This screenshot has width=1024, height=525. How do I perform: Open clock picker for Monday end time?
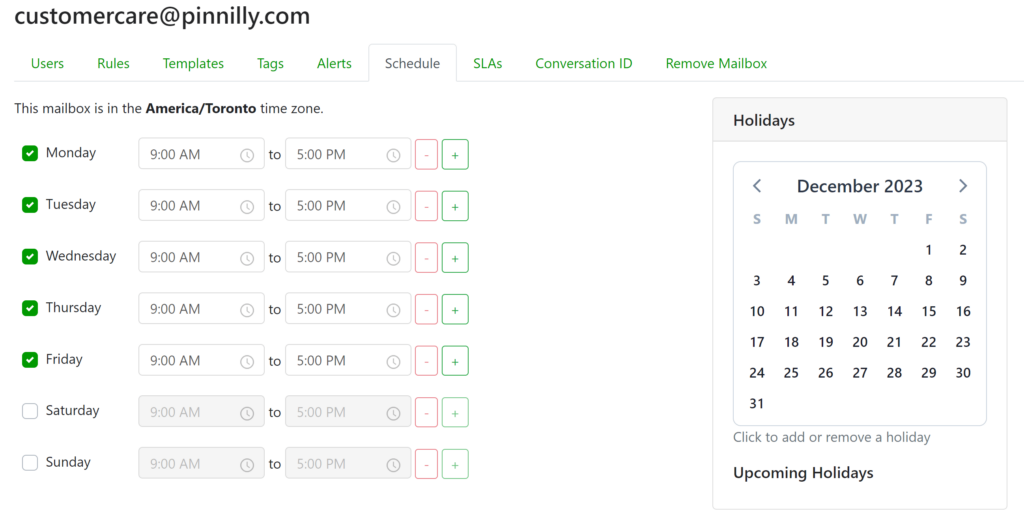[x=393, y=155]
